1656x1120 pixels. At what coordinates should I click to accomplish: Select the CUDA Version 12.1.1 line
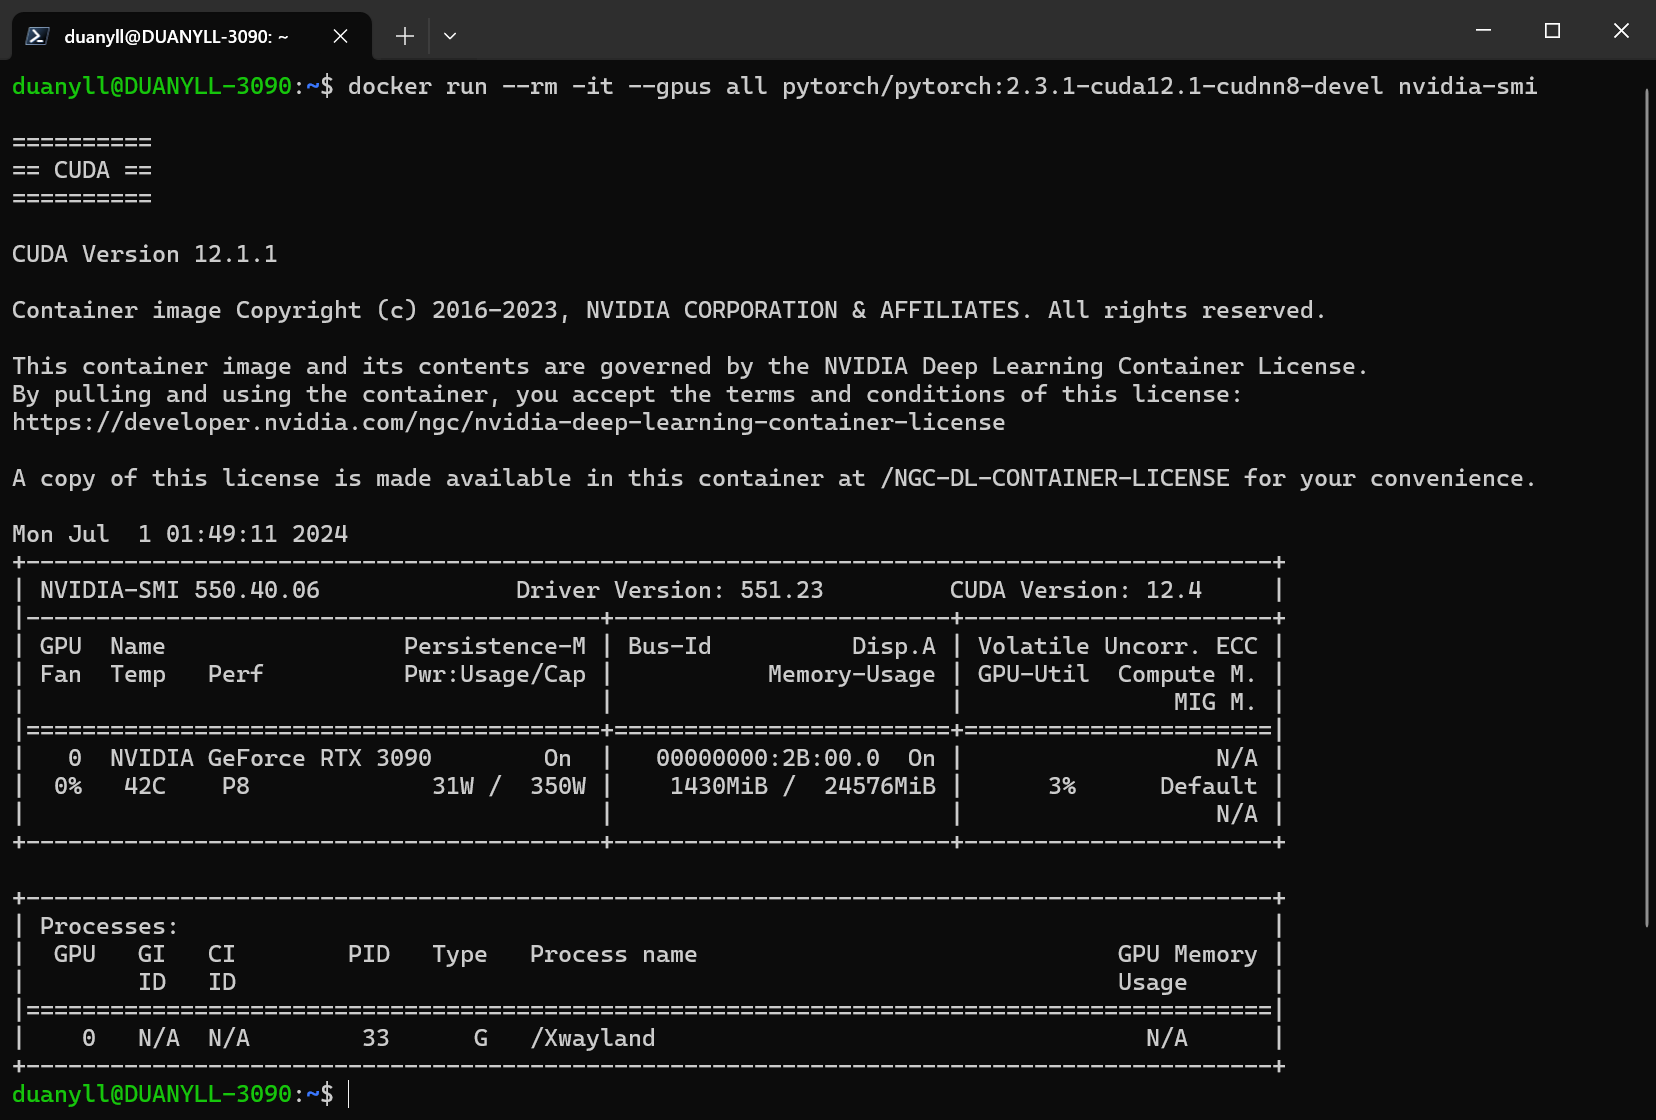[144, 253]
